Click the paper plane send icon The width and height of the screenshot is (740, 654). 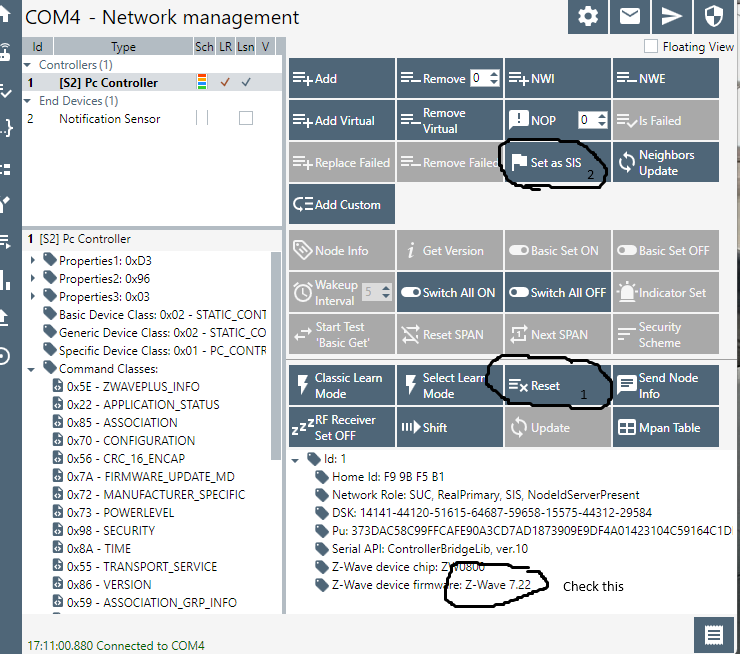tap(669, 17)
